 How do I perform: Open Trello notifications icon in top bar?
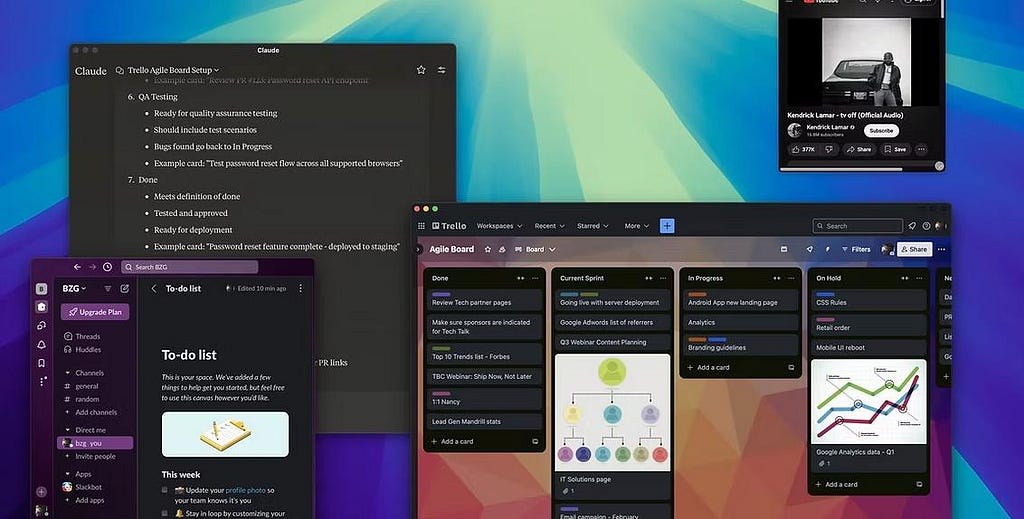point(912,226)
